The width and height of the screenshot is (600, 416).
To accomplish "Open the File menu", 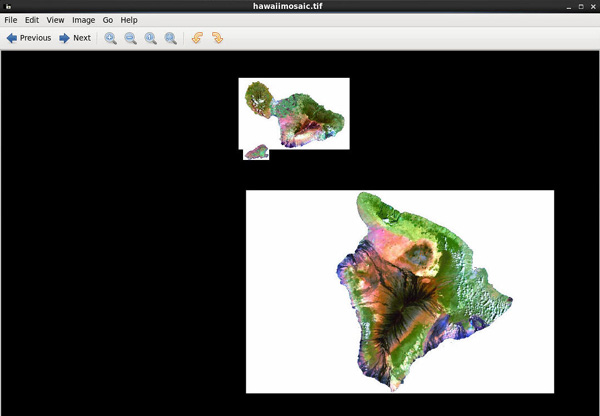I will click(11, 20).
